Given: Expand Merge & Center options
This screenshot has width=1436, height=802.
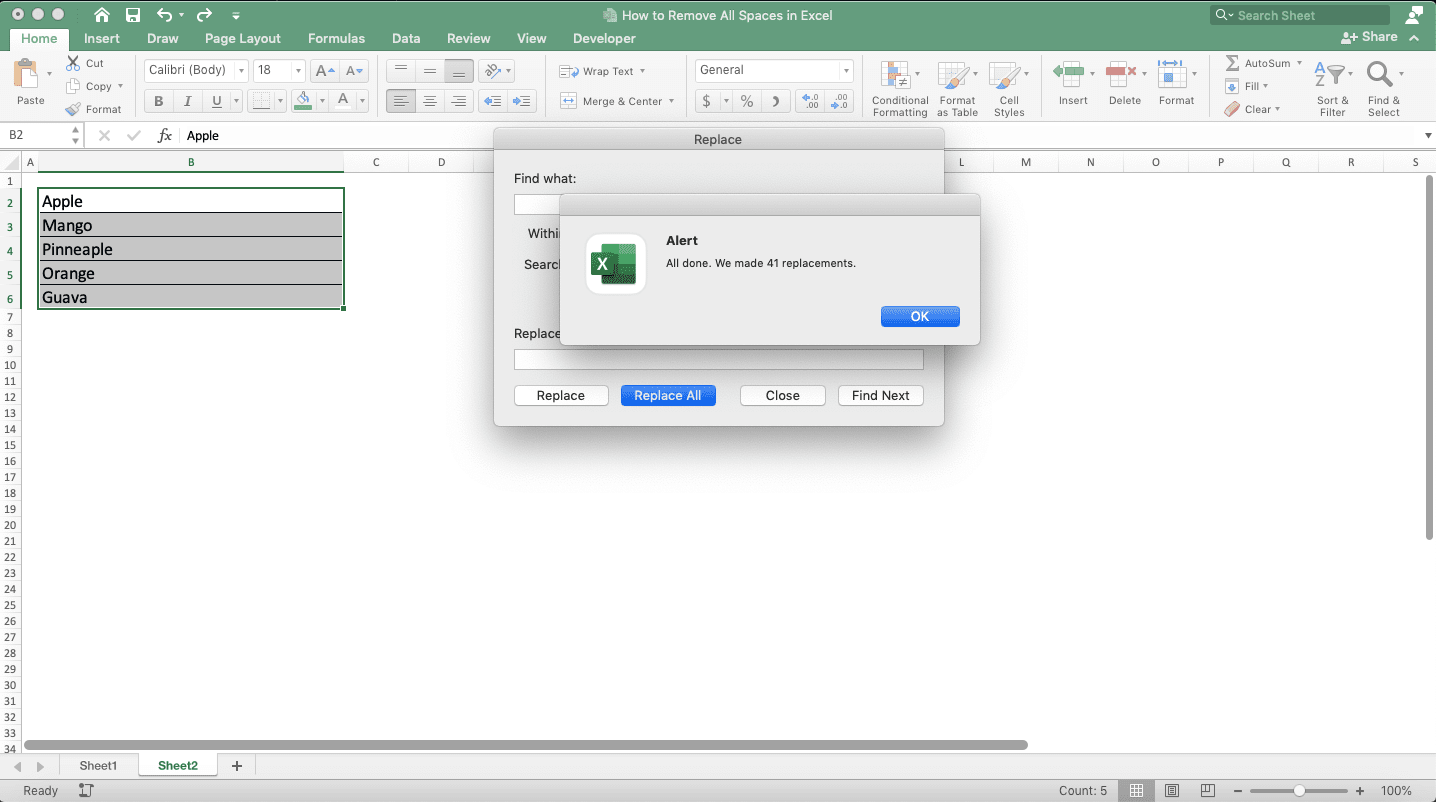Looking at the screenshot, I should (x=671, y=101).
